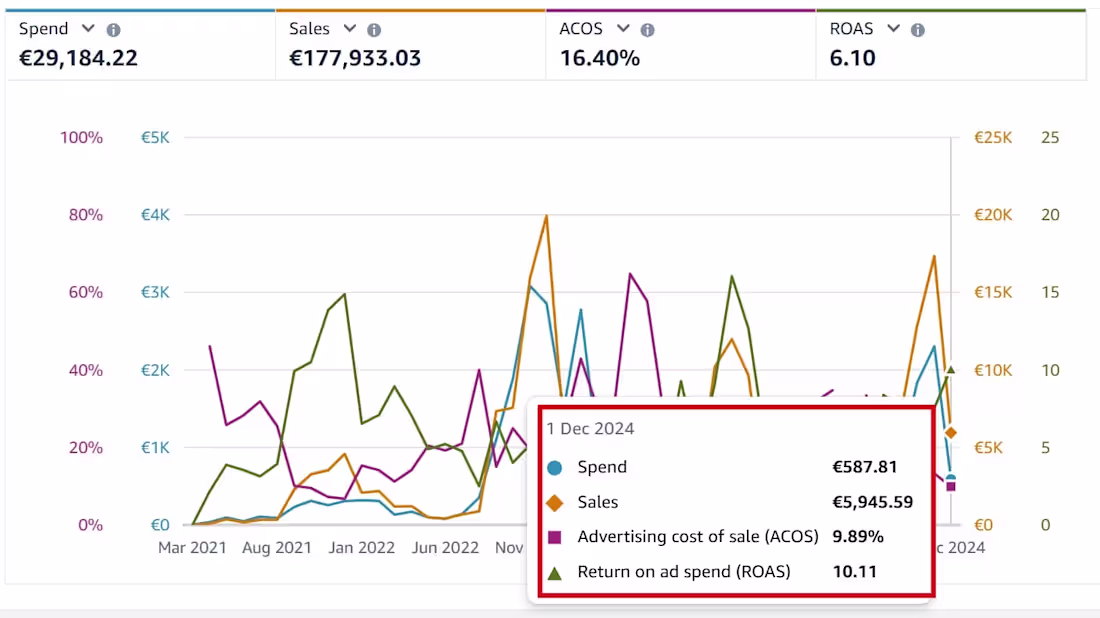Open the Sales metric selector chevron
Screen dimensions: 1100x618
coord(348,30)
